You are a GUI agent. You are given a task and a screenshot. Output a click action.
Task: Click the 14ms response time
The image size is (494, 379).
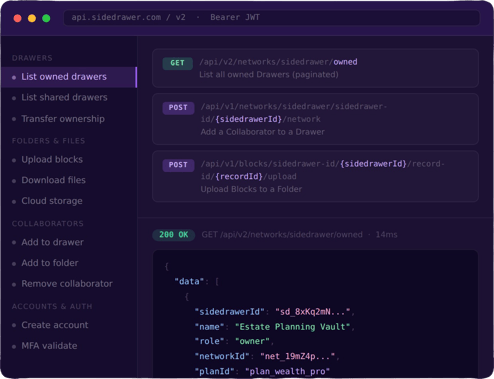click(x=386, y=235)
